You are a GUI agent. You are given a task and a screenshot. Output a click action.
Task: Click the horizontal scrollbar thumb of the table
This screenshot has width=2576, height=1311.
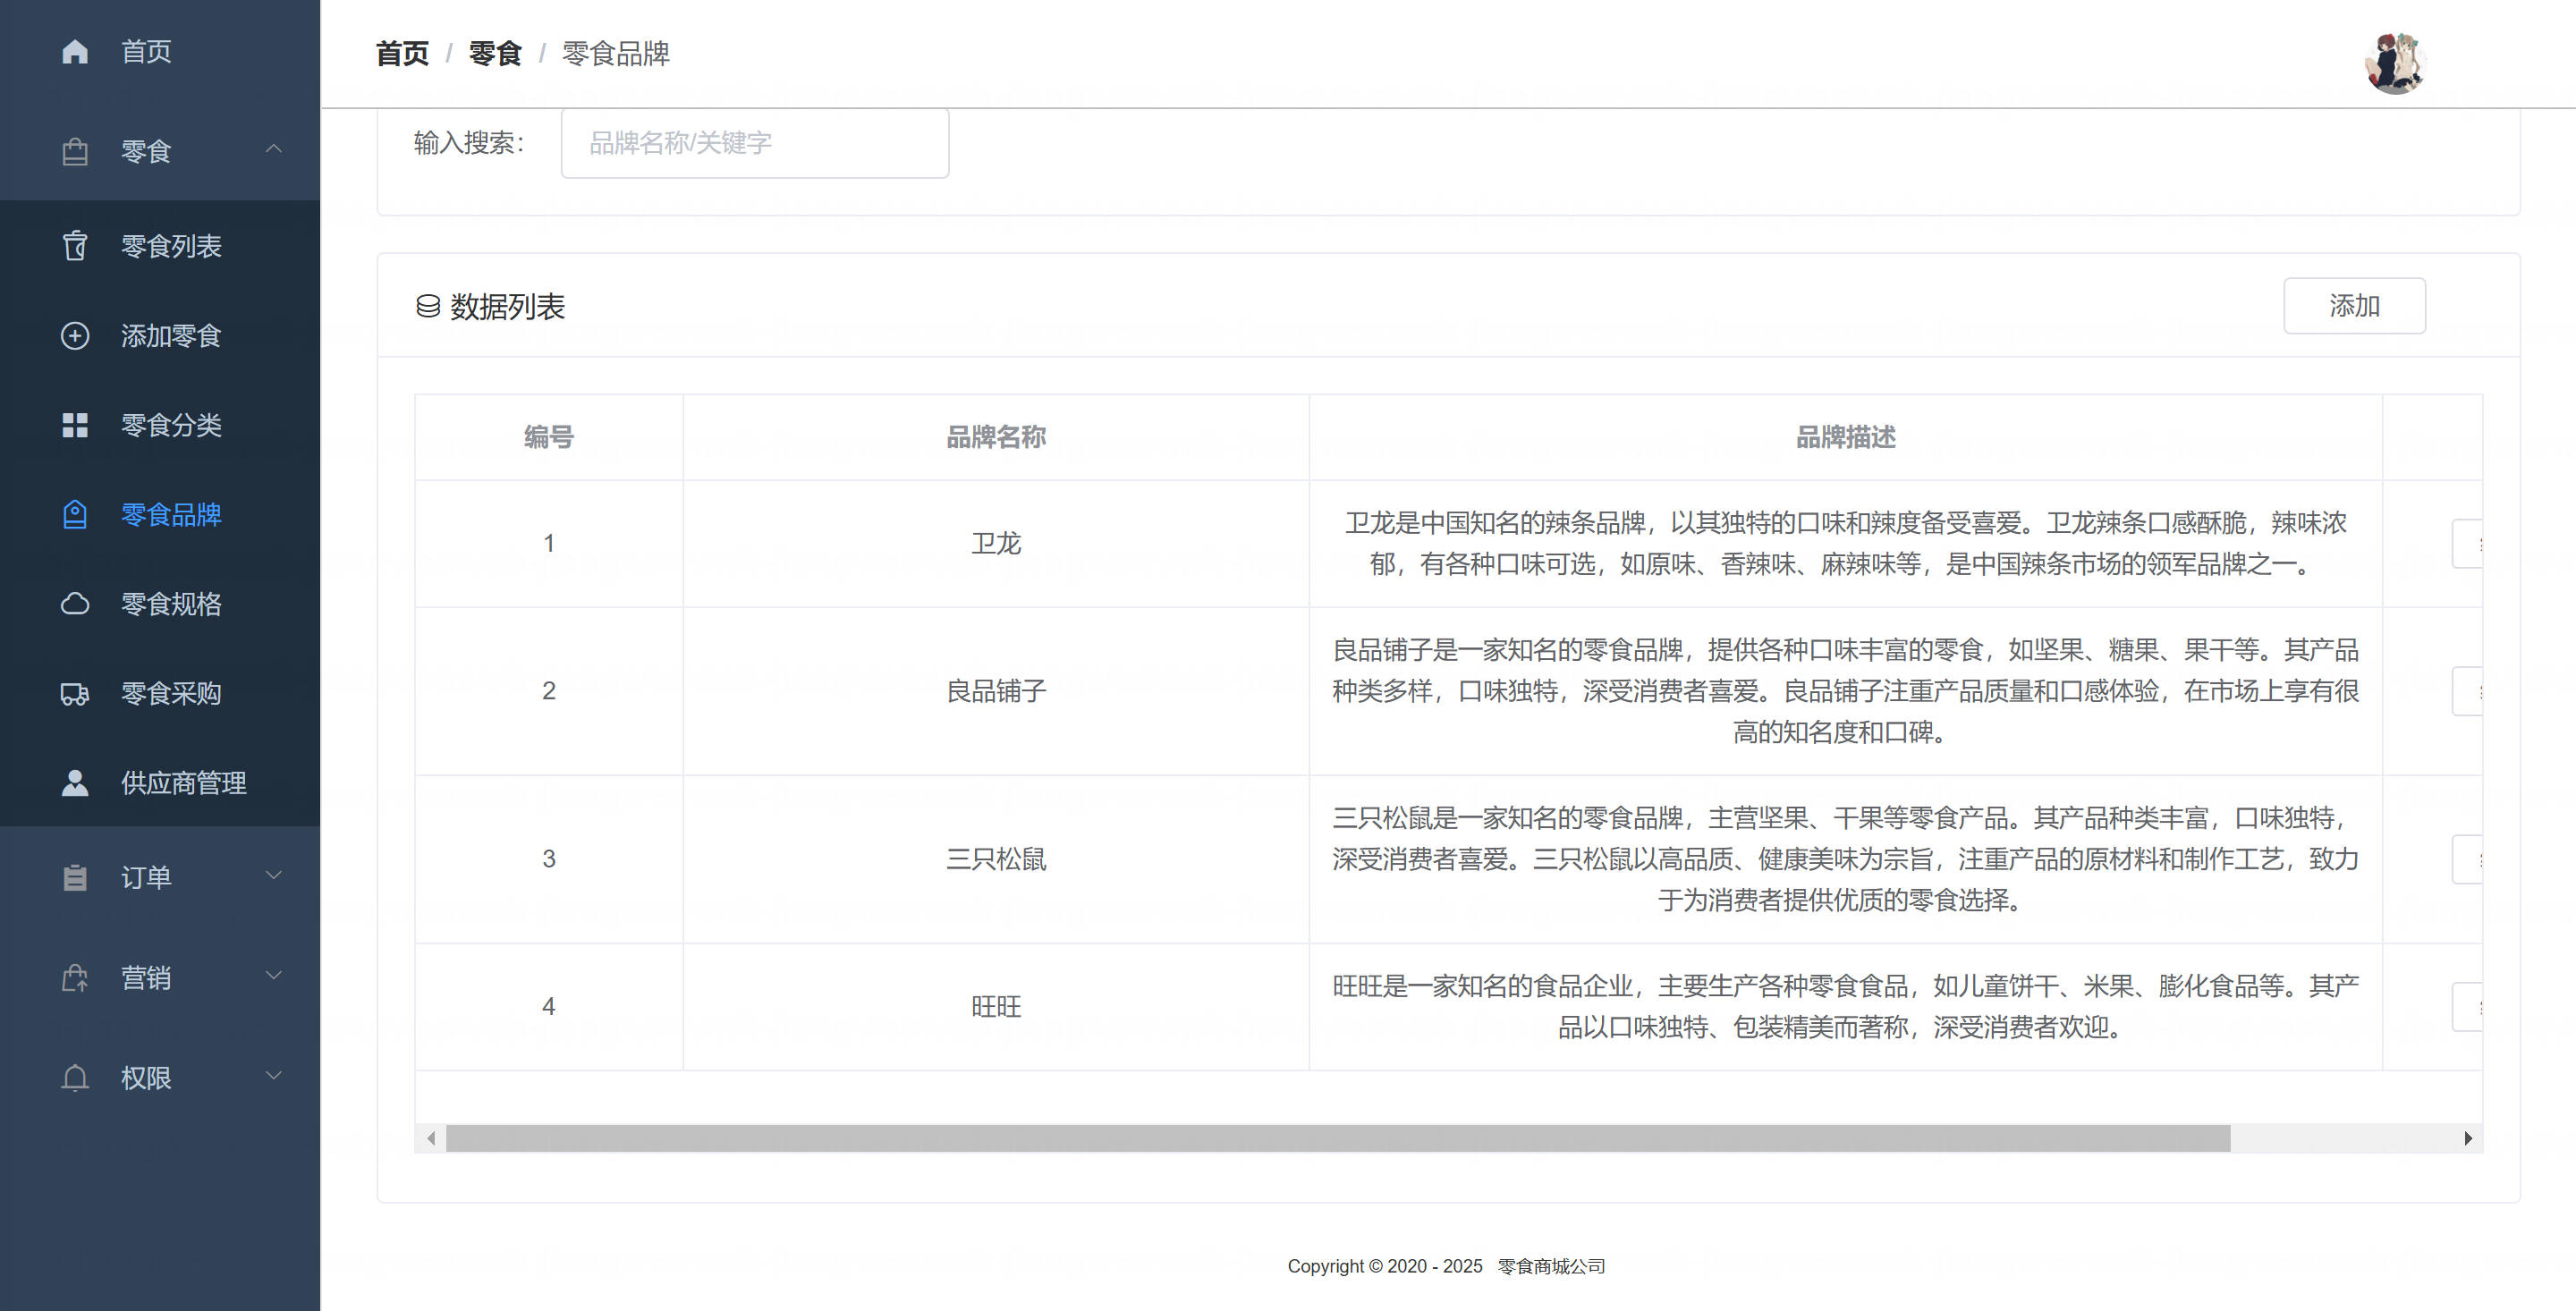[1338, 1138]
